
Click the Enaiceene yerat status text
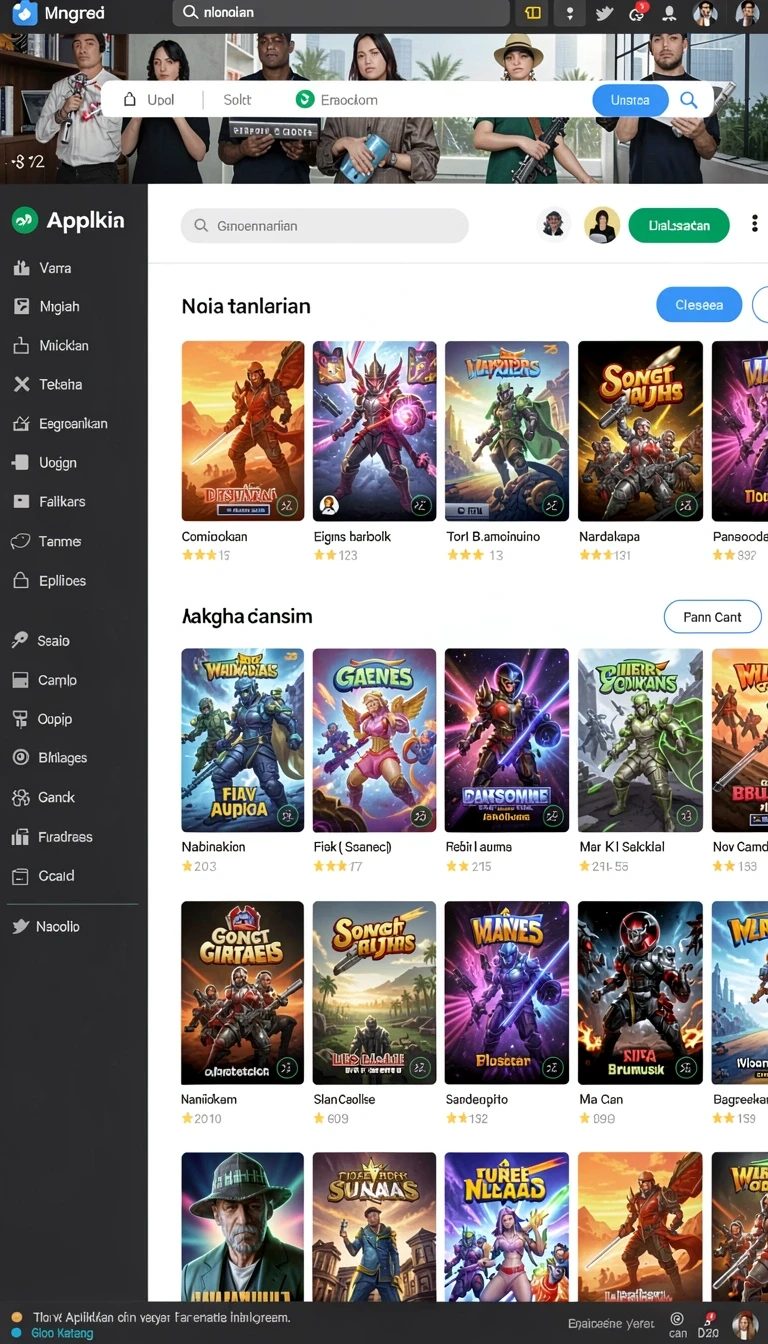pos(611,1322)
